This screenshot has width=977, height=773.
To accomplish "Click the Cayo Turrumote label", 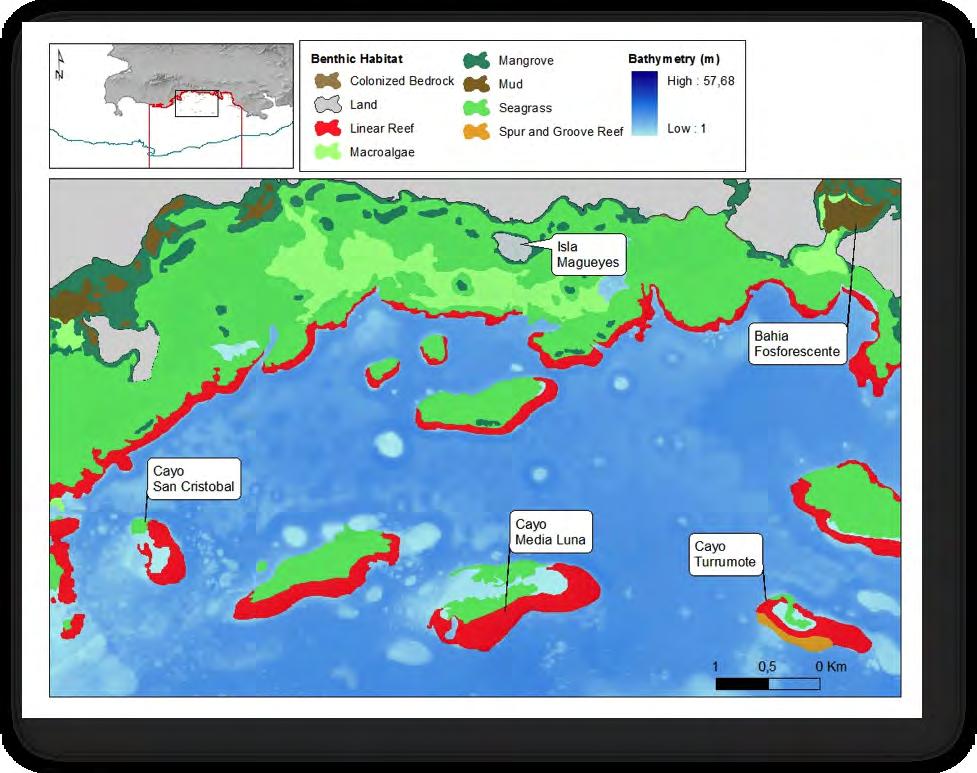I will pyautogui.click(x=725, y=554).
